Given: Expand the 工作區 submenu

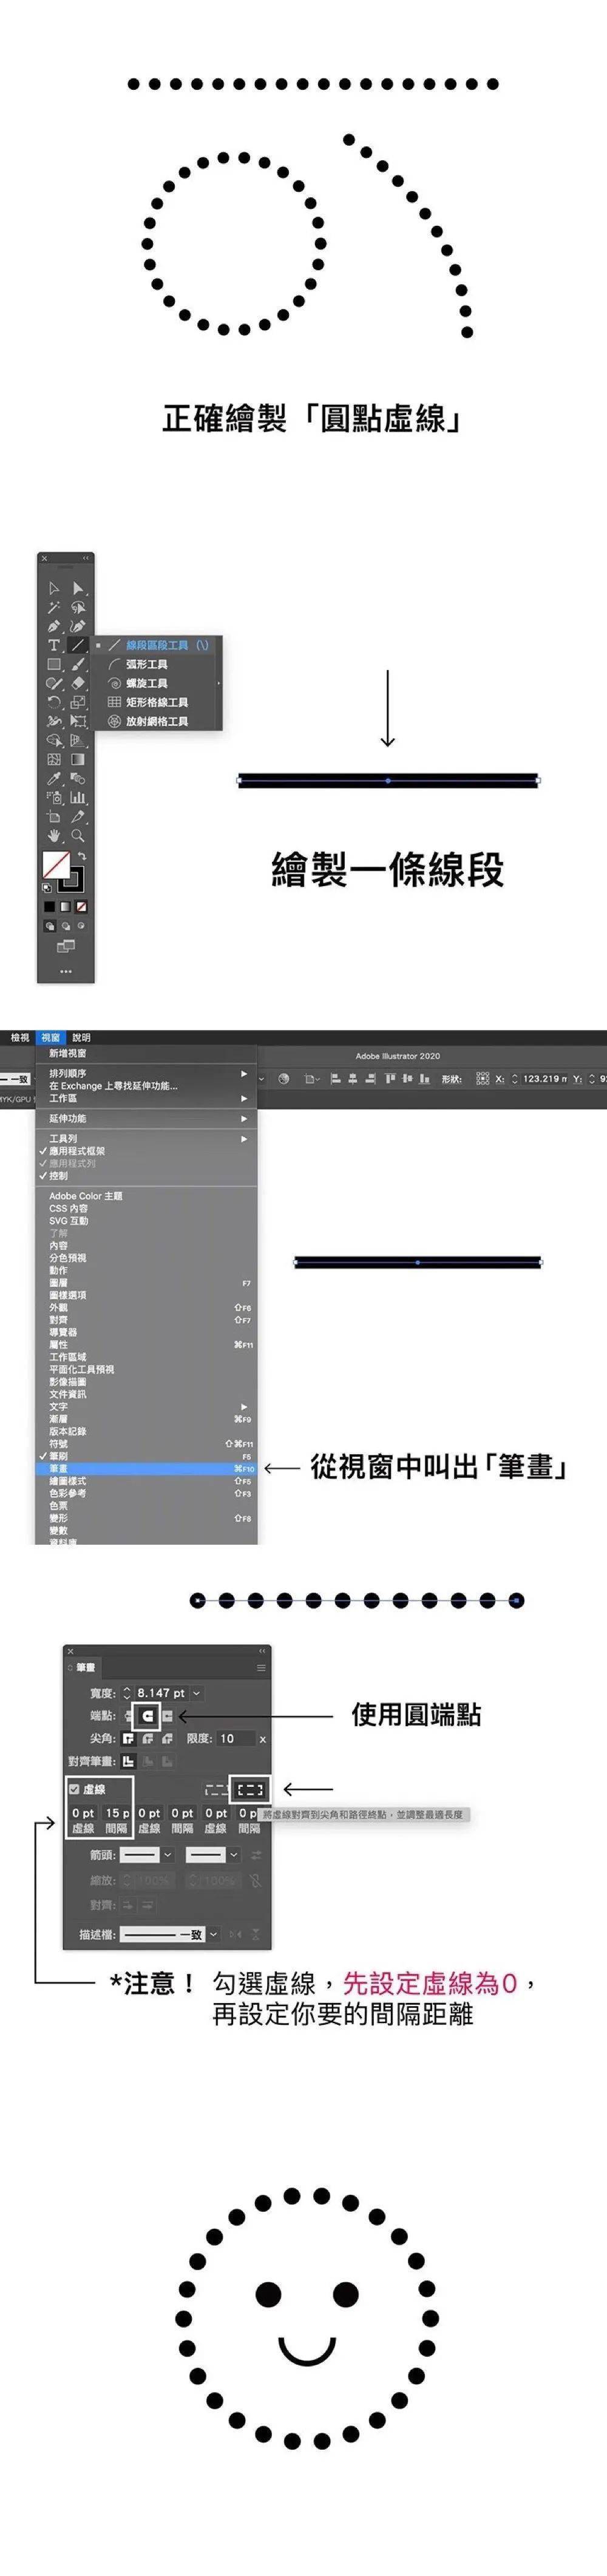Looking at the screenshot, I should pyautogui.click(x=63, y=1098).
